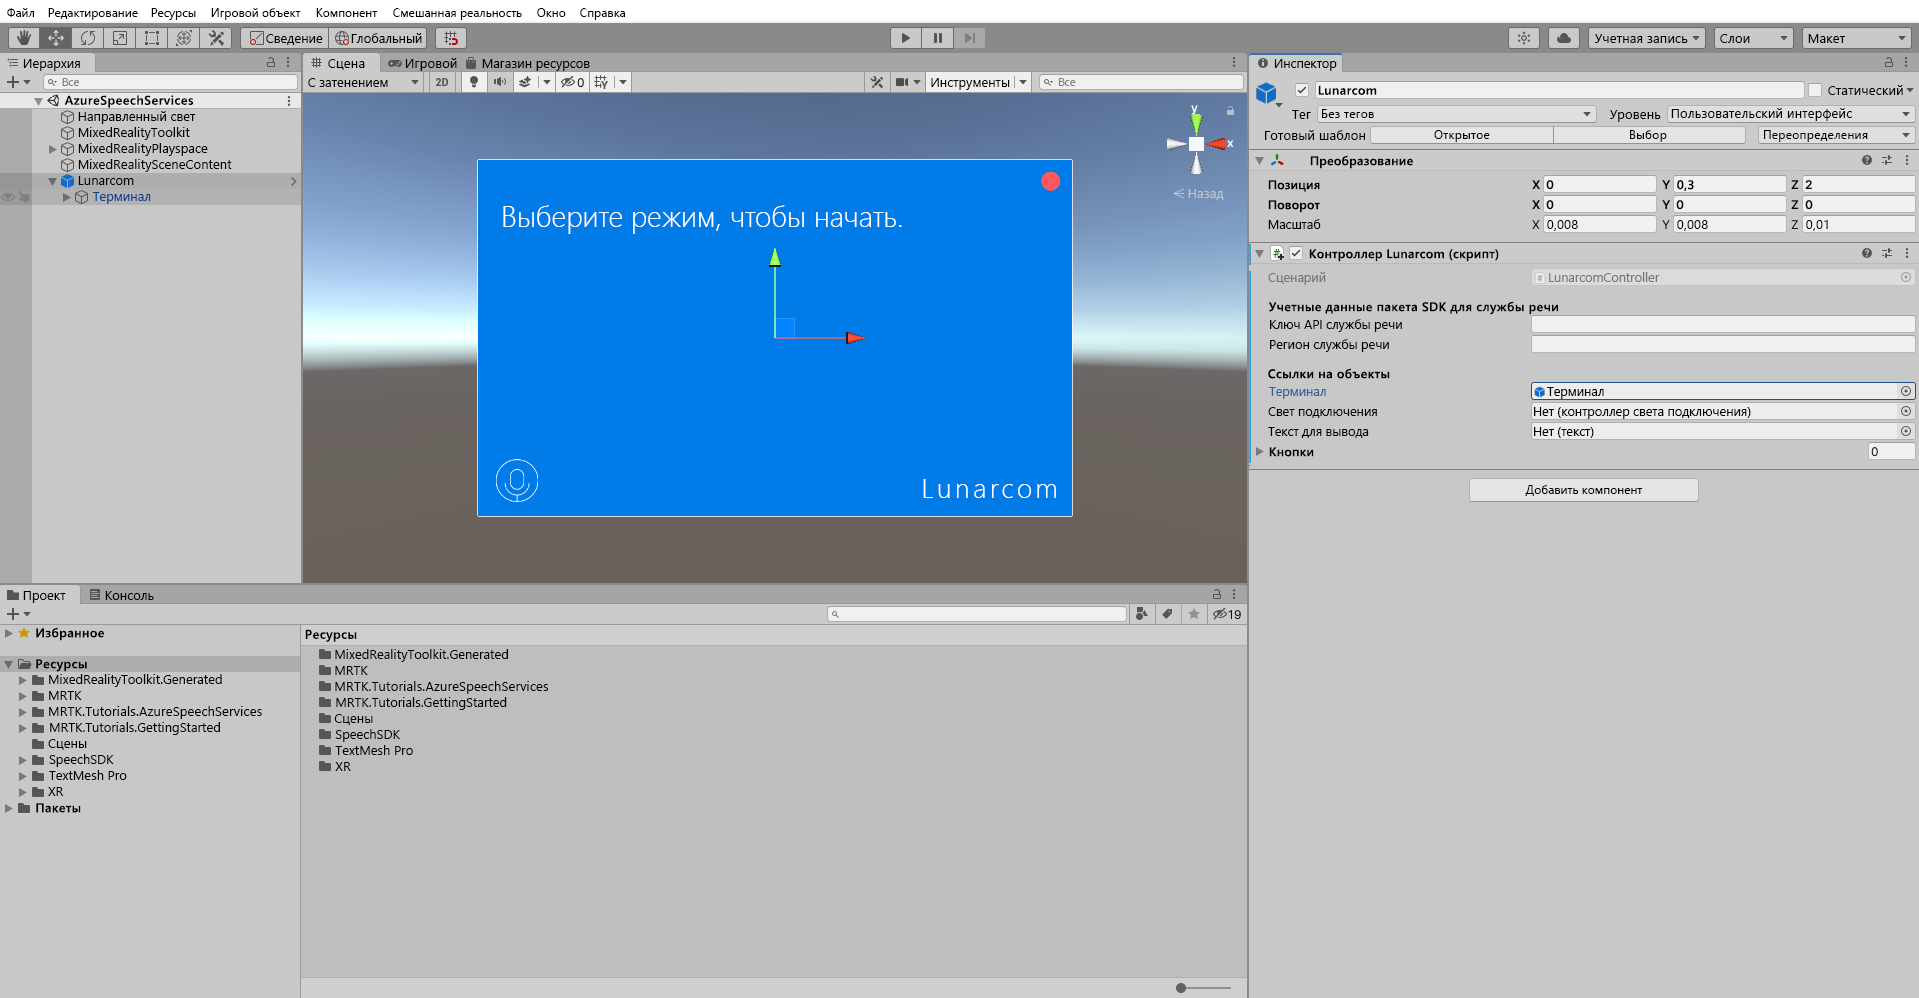Open the С затенением shading dropdown
The height and width of the screenshot is (998, 1919).
pos(363,82)
